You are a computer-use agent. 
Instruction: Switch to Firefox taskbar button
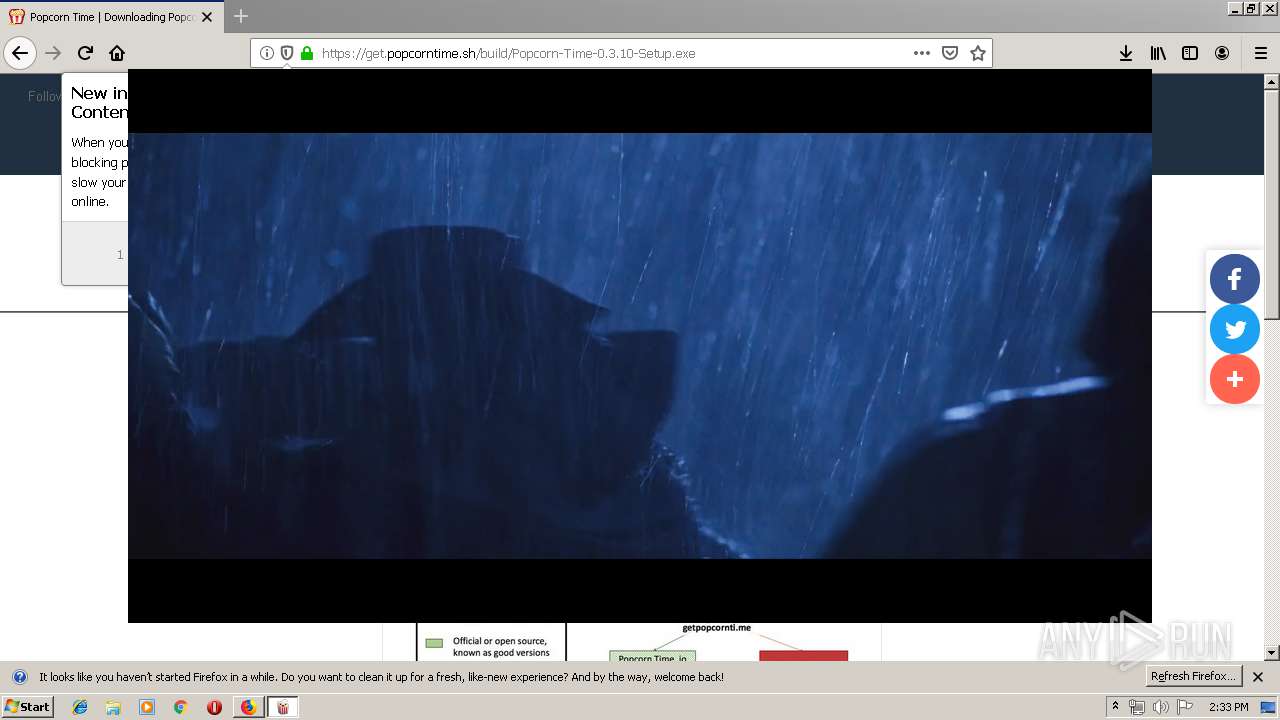(x=248, y=707)
